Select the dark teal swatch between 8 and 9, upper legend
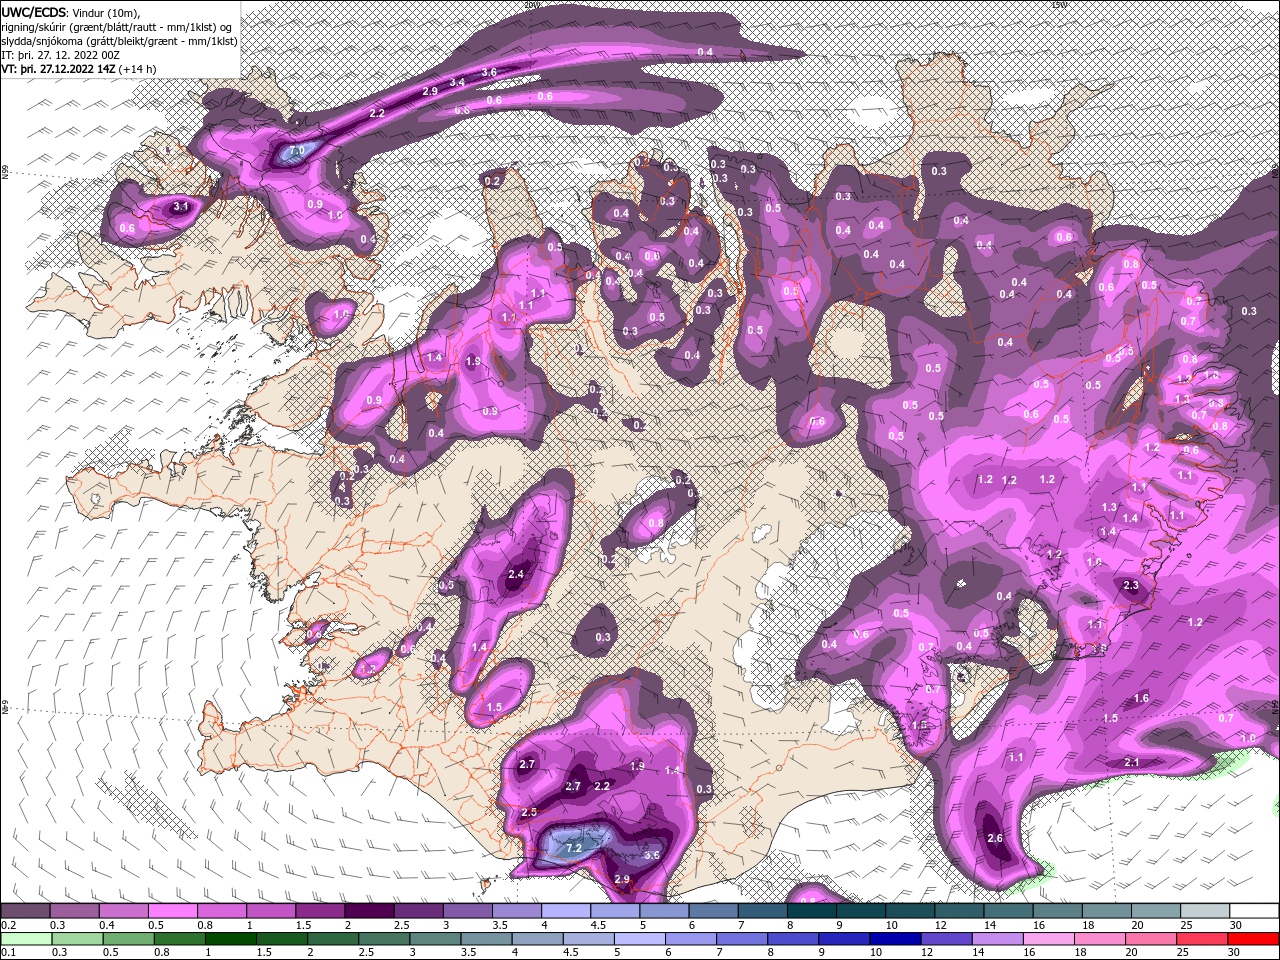This screenshot has width=1280, height=960. click(x=812, y=911)
